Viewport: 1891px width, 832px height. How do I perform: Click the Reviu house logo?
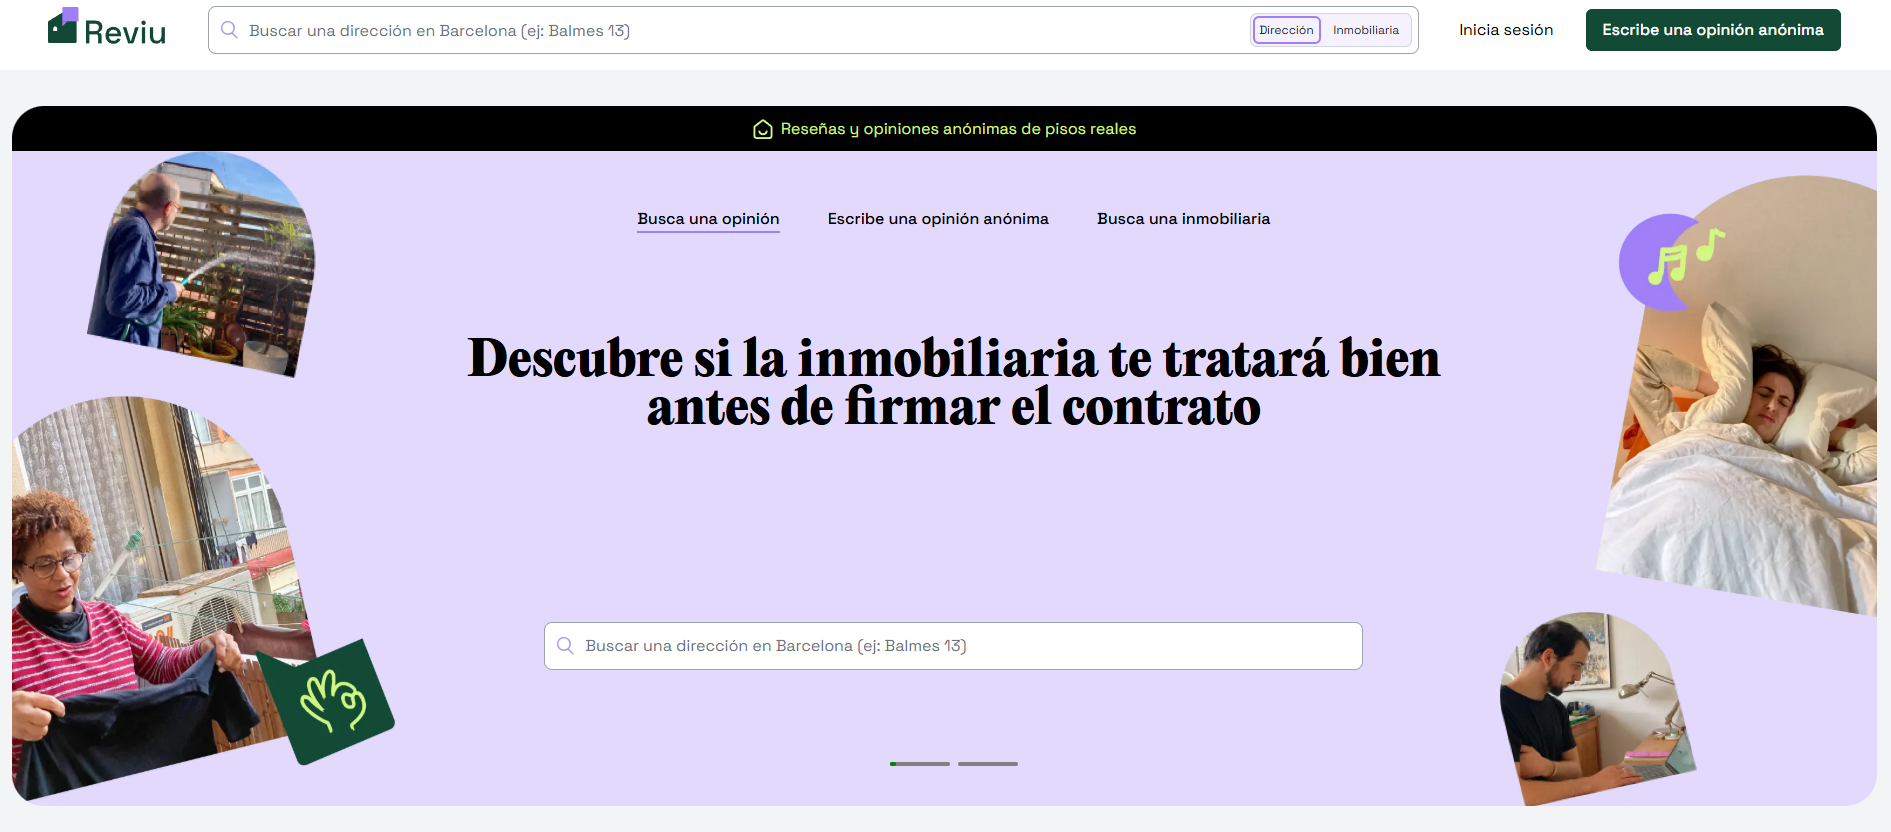click(x=107, y=28)
